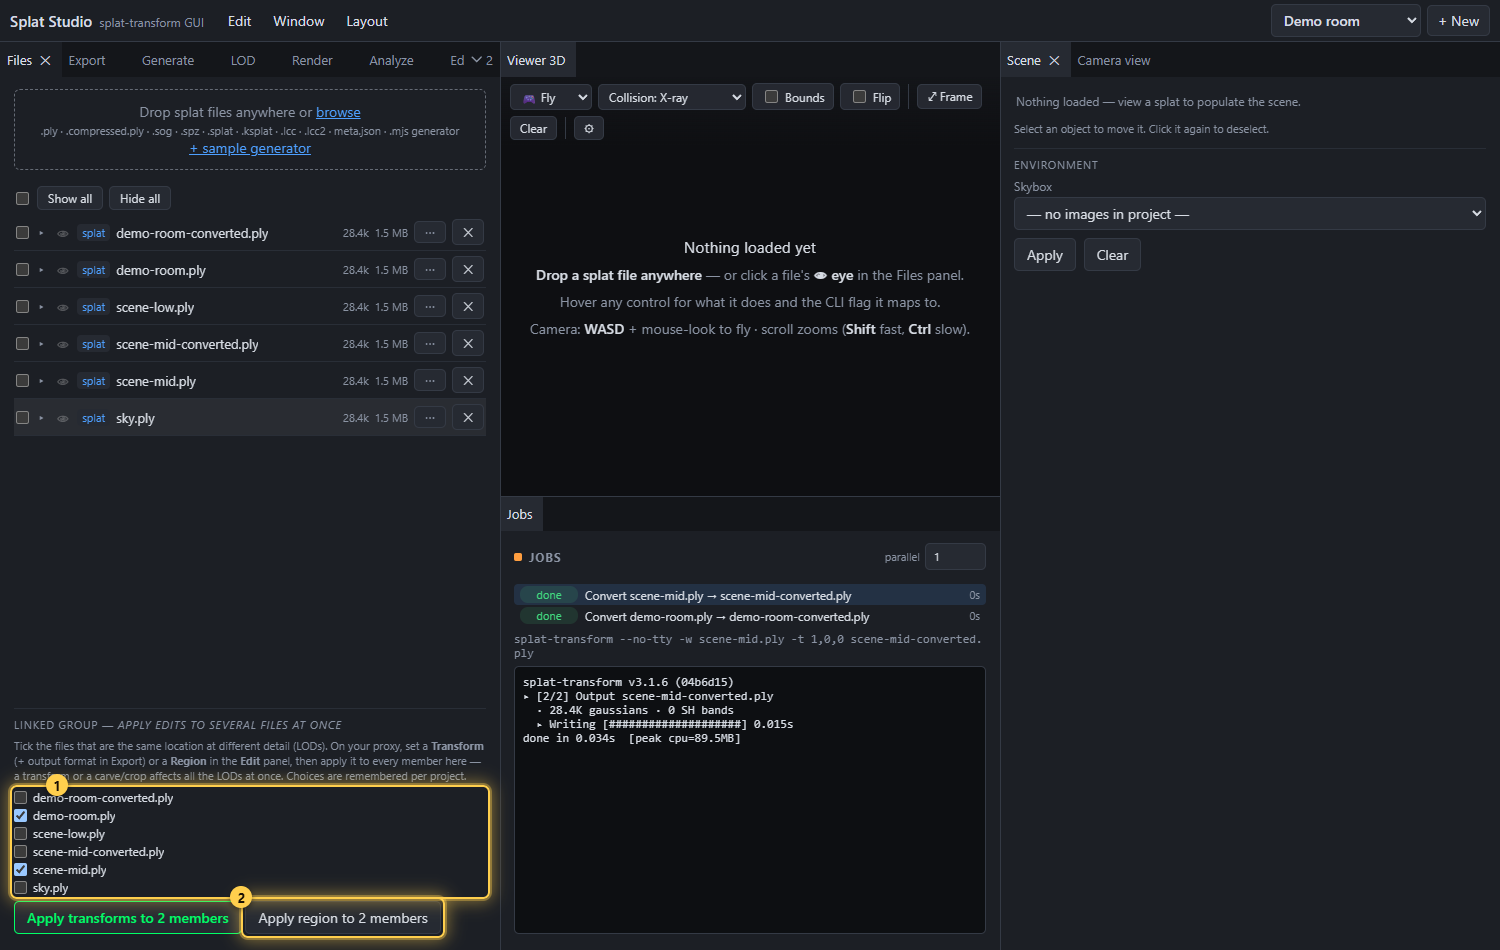The height and width of the screenshot is (950, 1500).
Task: Switch to the Render tab
Action: [x=312, y=61]
